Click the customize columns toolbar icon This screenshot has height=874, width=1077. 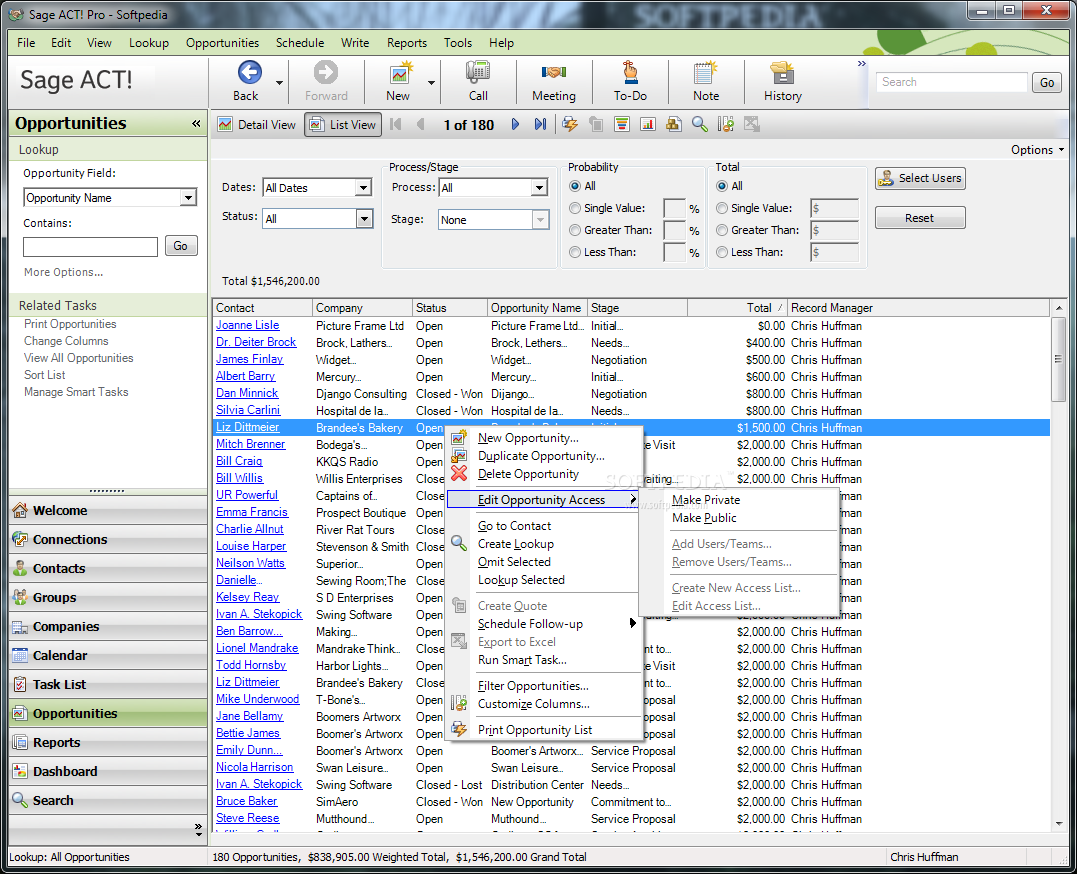726,124
